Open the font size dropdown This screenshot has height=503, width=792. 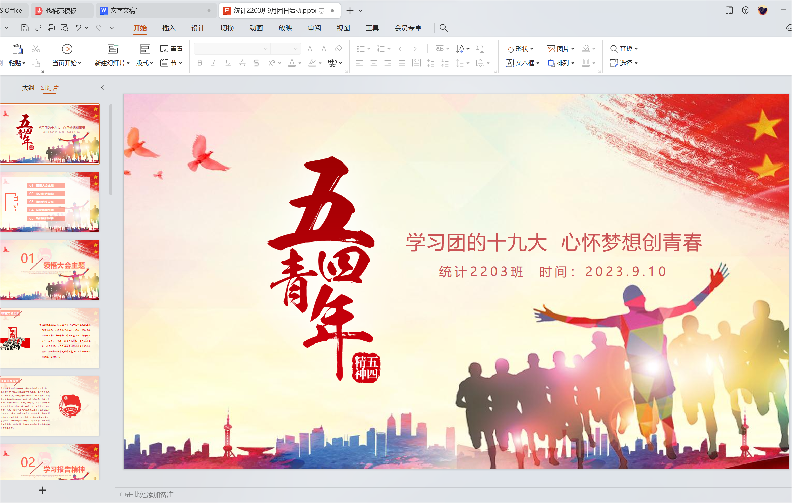click(x=296, y=48)
